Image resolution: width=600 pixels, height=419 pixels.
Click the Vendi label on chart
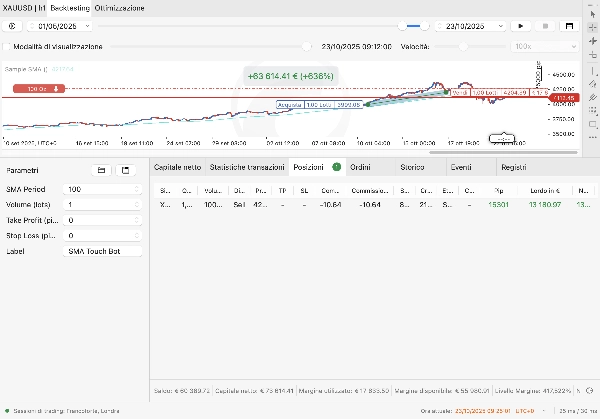460,93
